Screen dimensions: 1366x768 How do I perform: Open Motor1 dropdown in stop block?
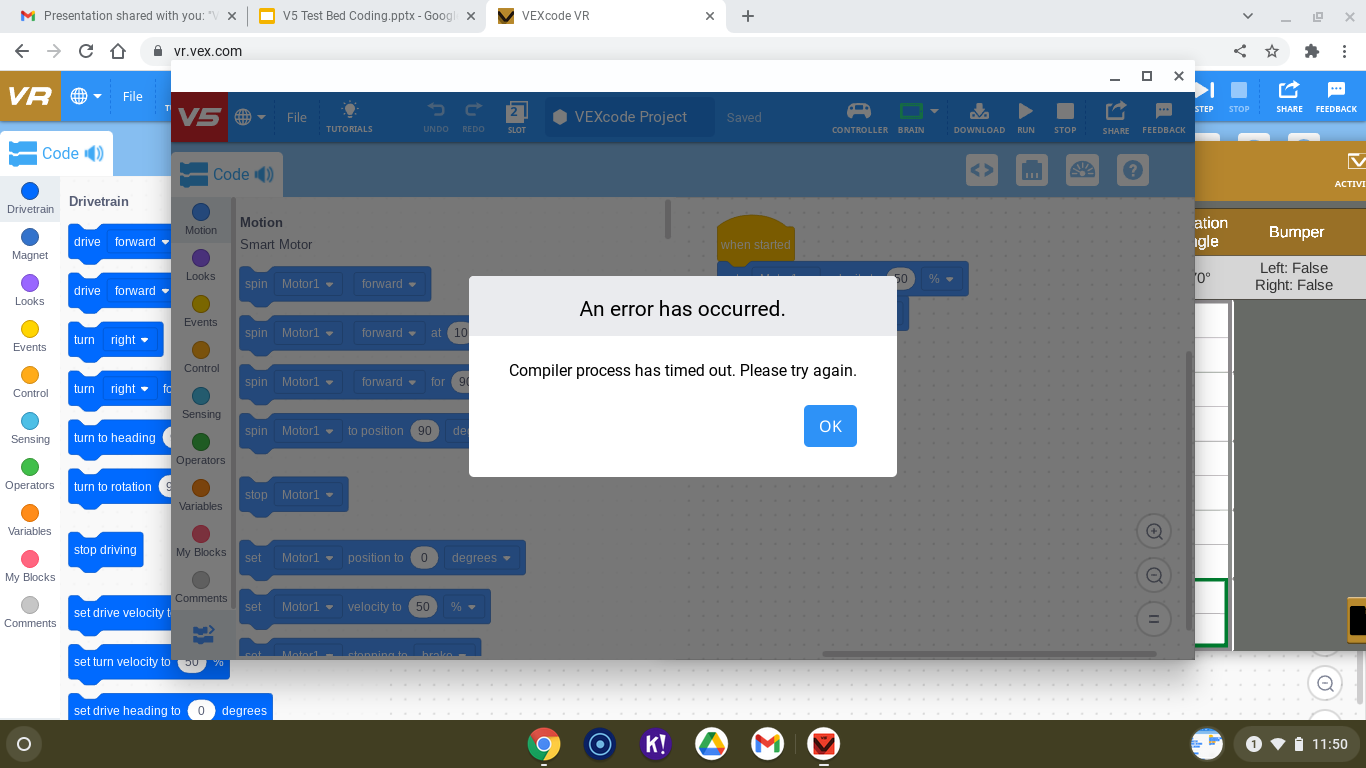pyautogui.click(x=307, y=495)
